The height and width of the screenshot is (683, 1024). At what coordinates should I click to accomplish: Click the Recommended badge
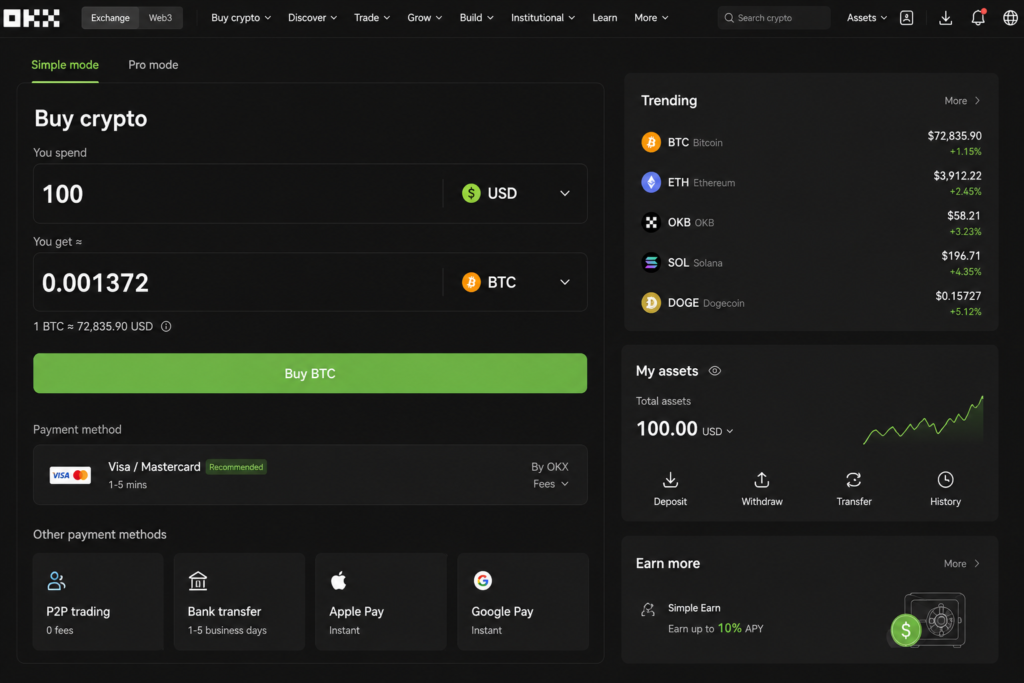[236, 467]
